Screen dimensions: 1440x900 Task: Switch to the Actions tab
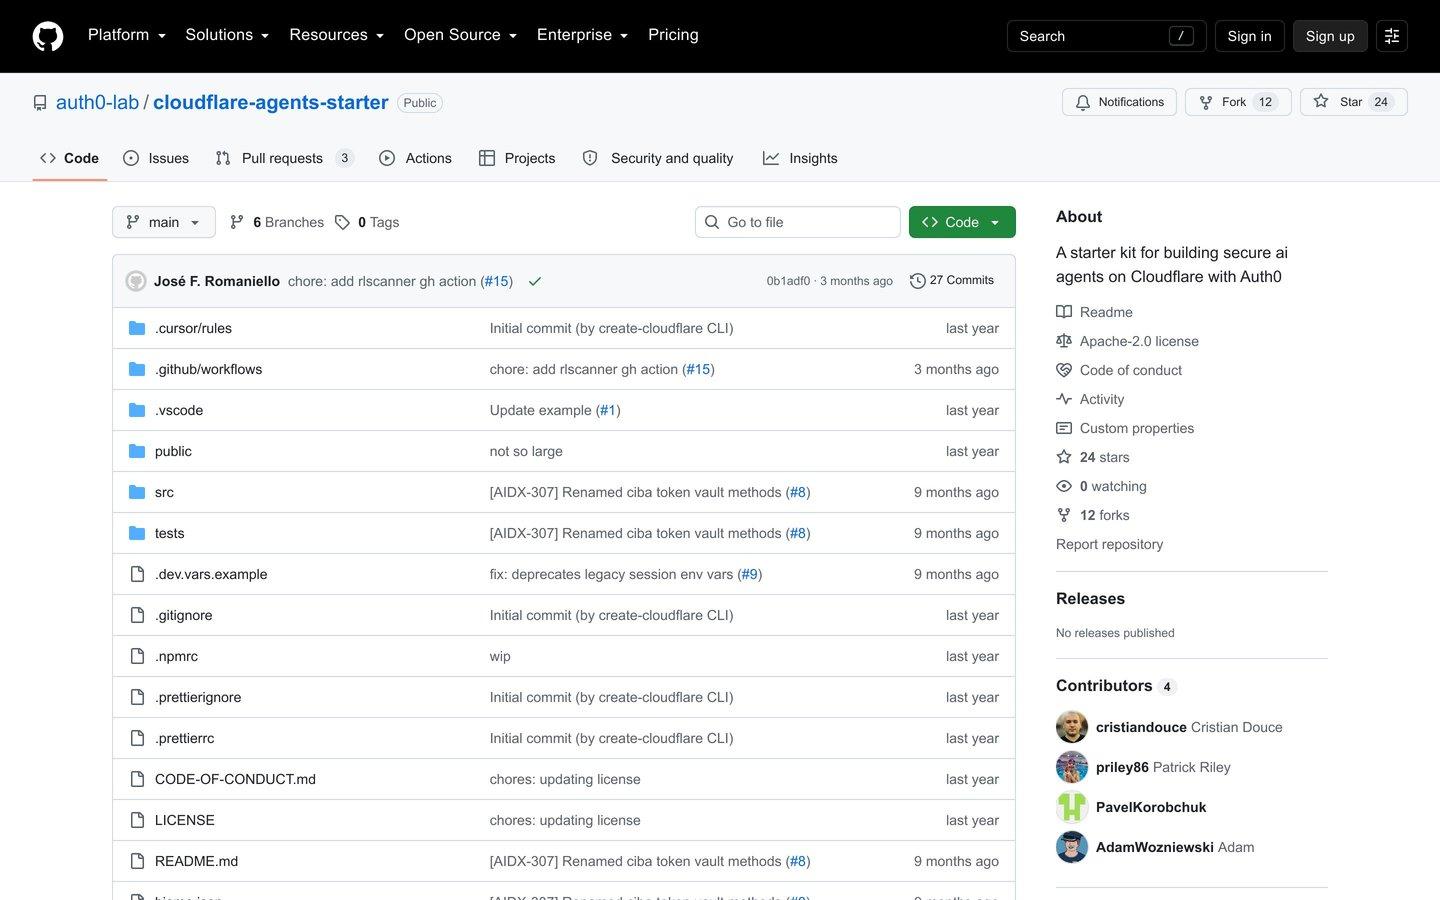point(415,158)
